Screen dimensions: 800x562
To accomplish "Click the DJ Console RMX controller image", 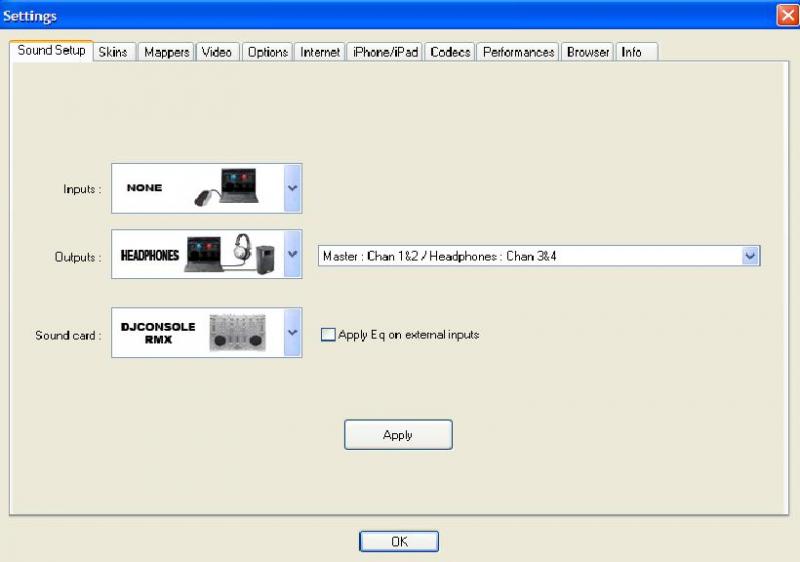I will click(238, 333).
